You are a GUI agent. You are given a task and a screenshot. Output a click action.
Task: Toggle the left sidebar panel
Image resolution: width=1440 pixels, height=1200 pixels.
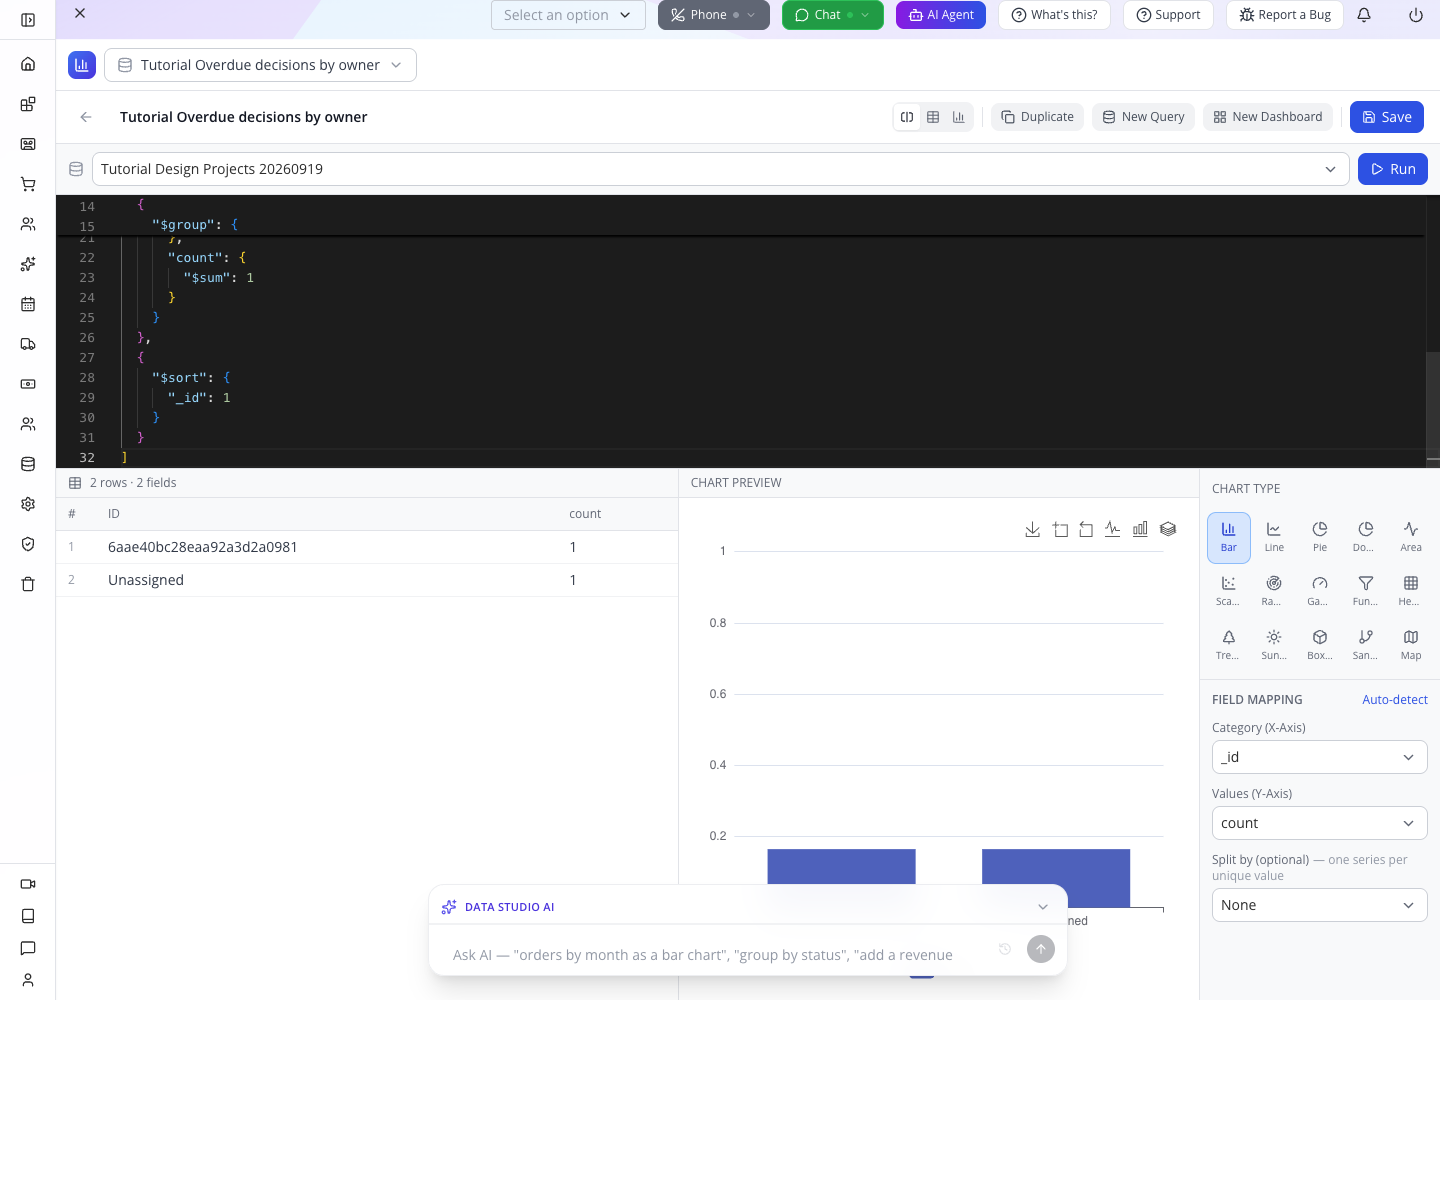coord(28,20)
